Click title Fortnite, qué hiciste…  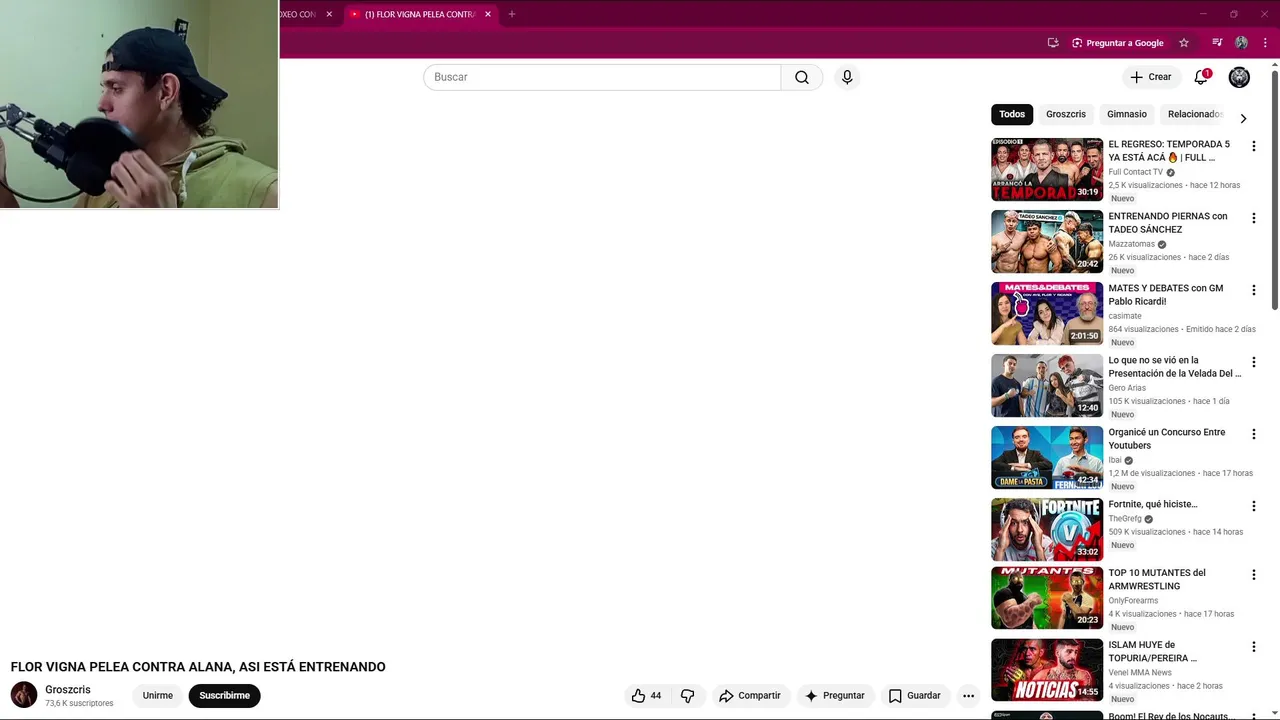click(x=1153, y=504)
